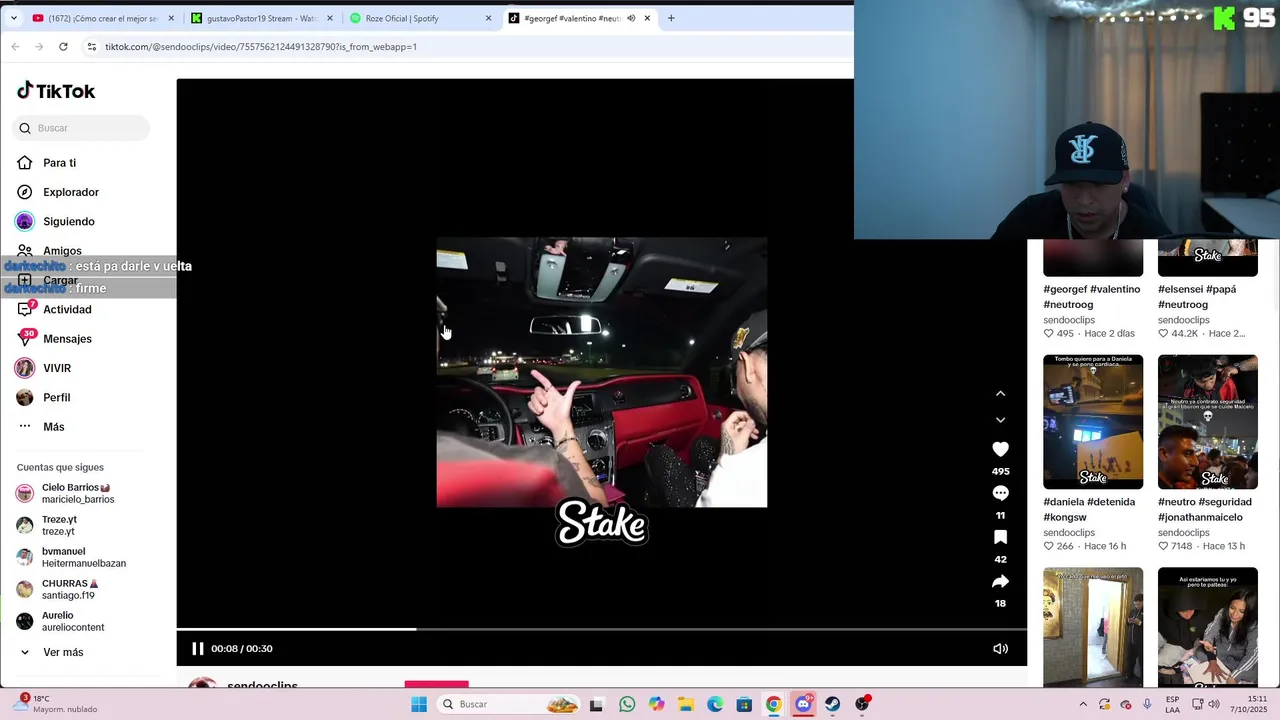1280x720 pixels.
Task: Open #daniela #detenida #kongsw video thumbnail
Action: 1093,421
